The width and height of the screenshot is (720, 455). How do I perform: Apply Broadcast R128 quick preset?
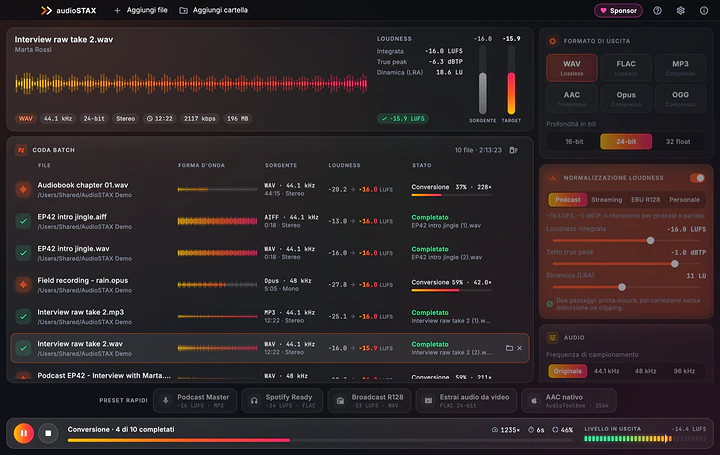[369, 400]
